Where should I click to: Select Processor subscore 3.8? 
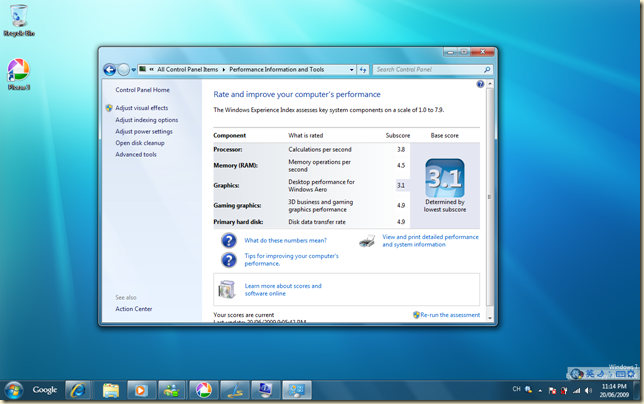[x=401, y=149]
